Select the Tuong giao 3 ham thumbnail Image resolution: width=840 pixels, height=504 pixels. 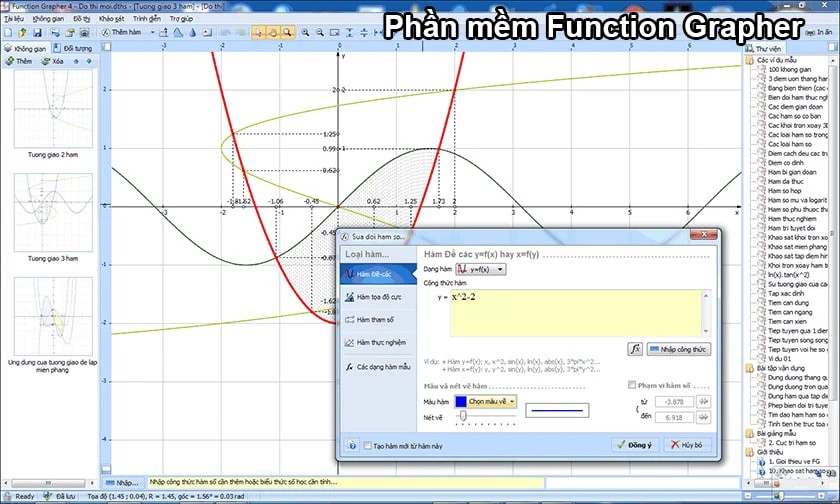click(52, 213)
